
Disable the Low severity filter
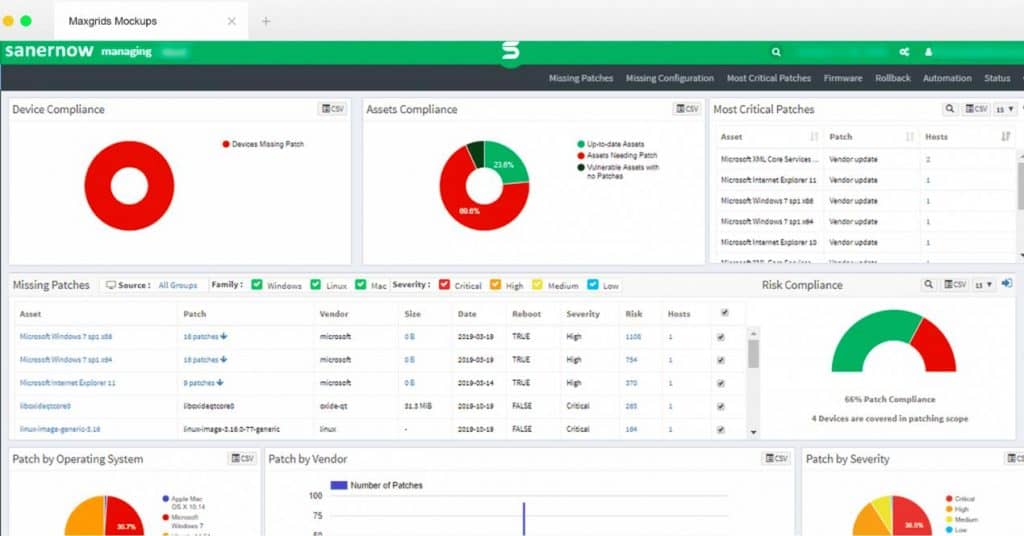pyautogui.click(x=593, y=285)
